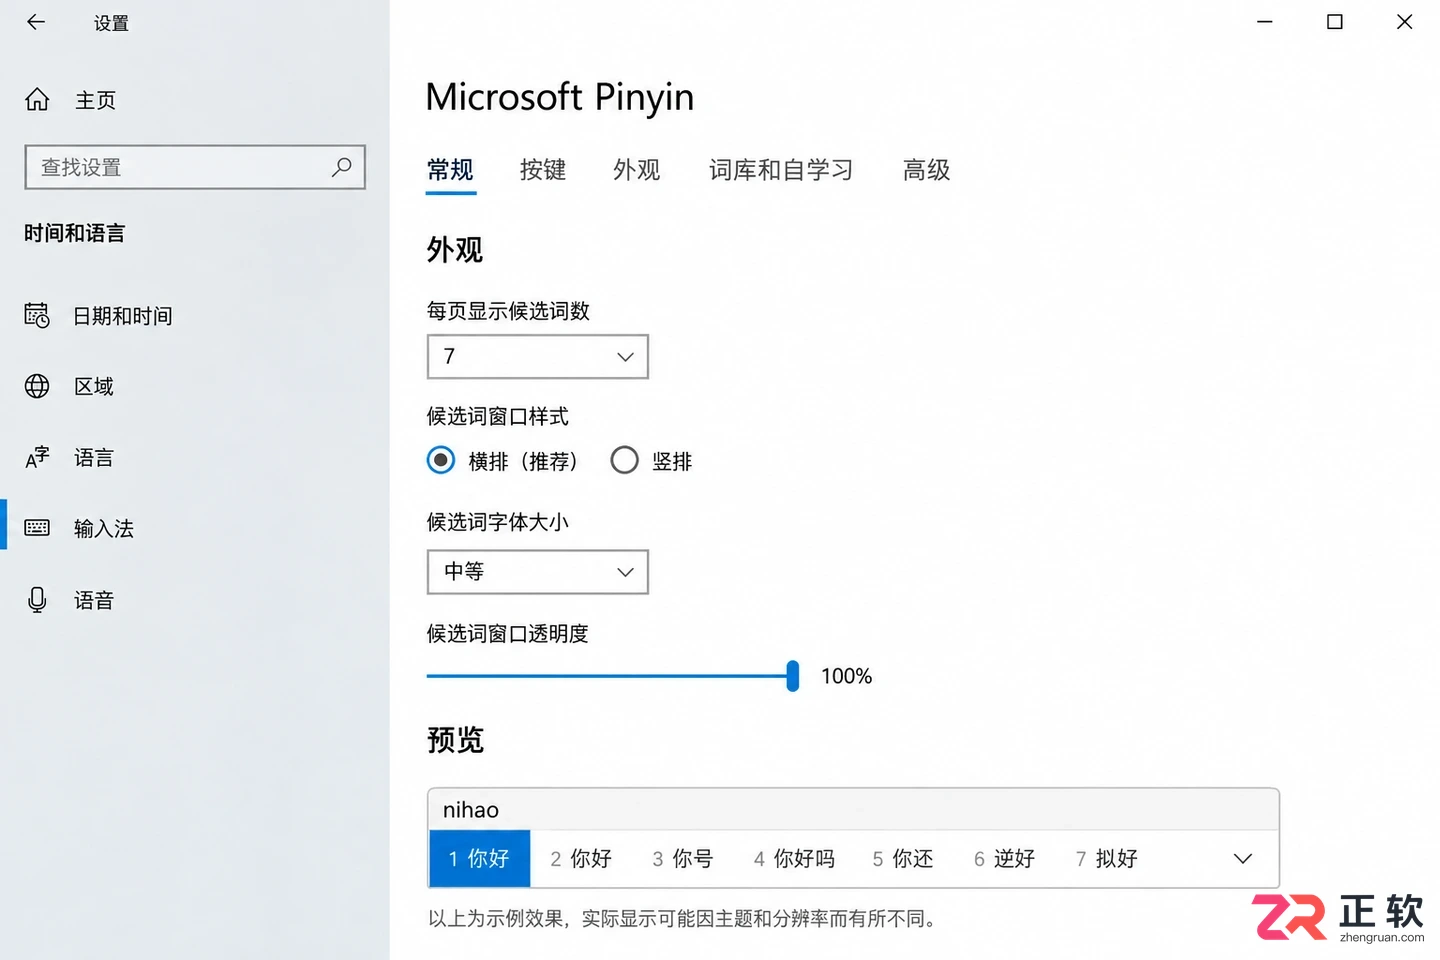
Task: Open 日期和时间 calendar icon
Action: point(37,316)
